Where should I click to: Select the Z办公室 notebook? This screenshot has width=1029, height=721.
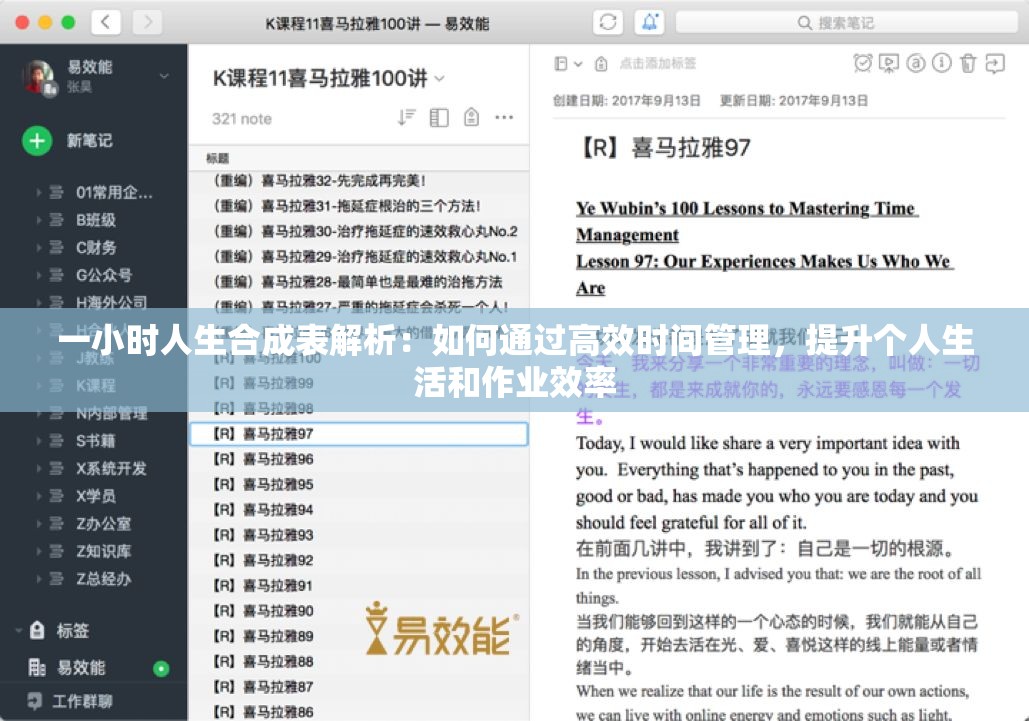click(103, 524)
